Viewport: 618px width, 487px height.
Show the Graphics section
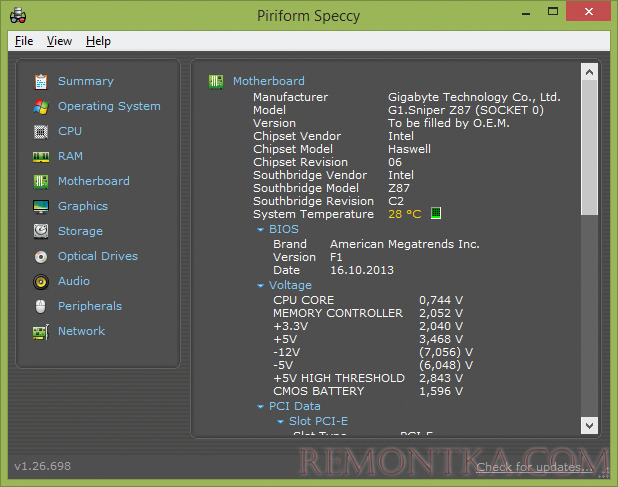tap(83, 206)
